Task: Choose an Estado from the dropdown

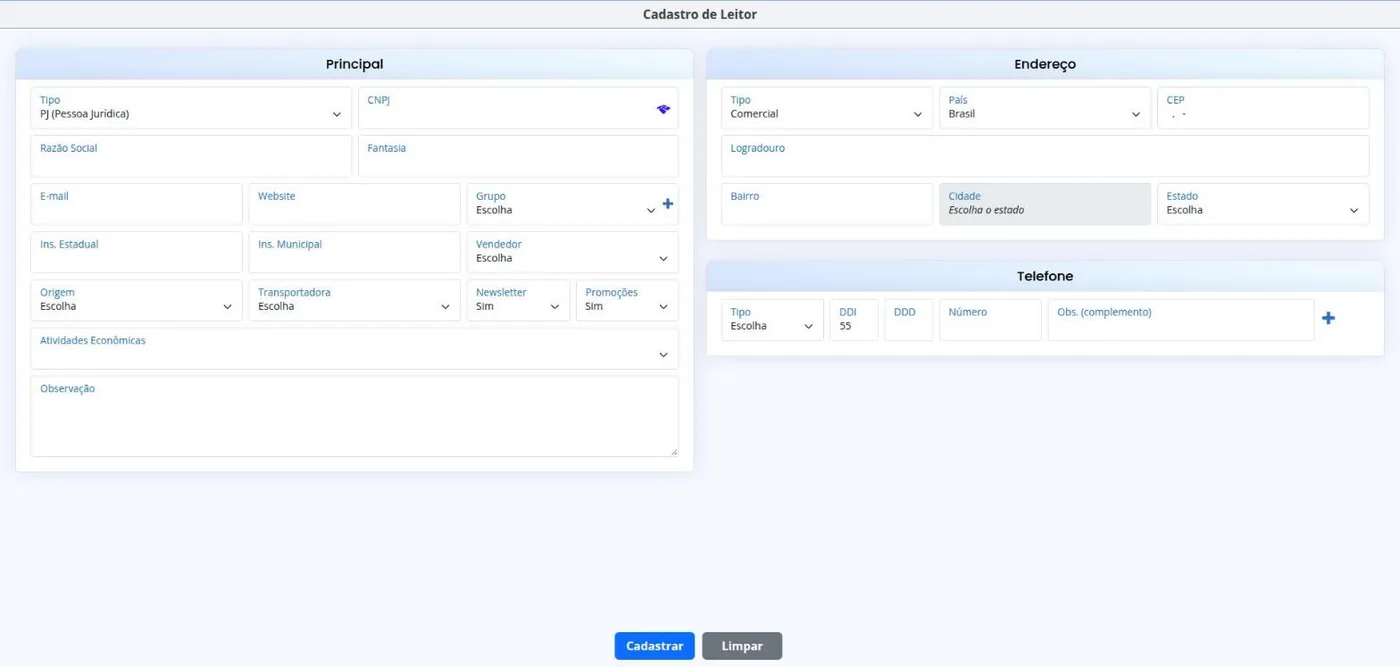Action: click(1263, 204)
